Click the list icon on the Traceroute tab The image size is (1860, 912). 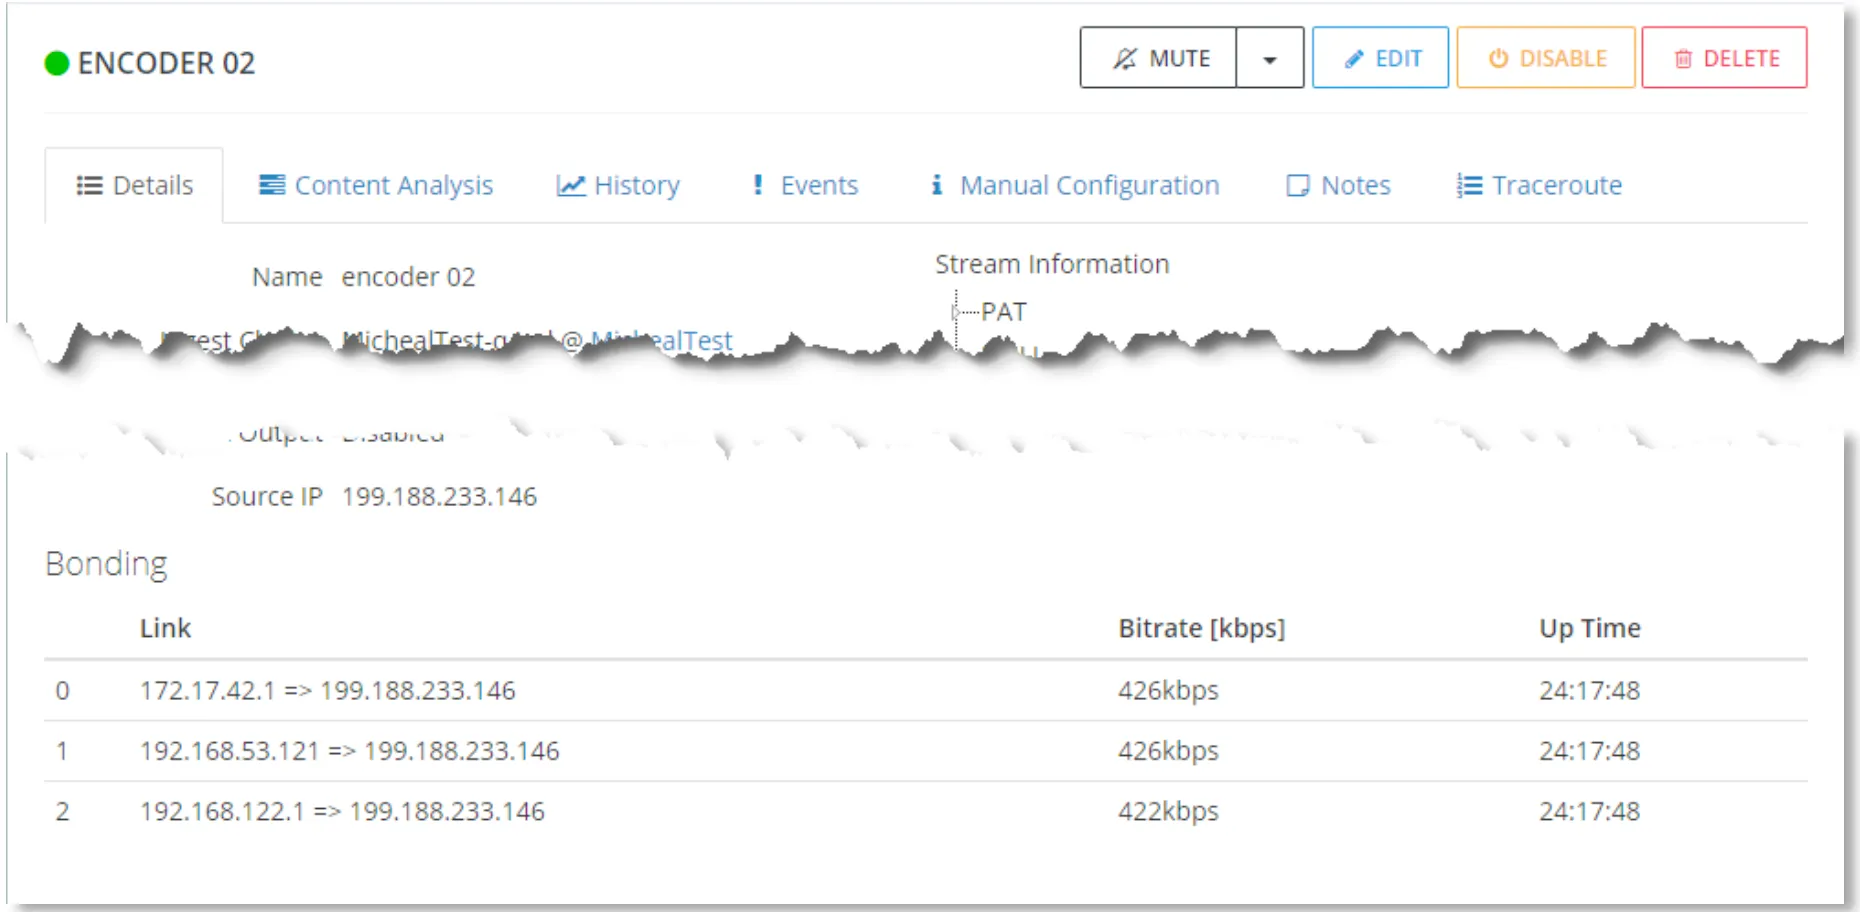pos(1469,185)
